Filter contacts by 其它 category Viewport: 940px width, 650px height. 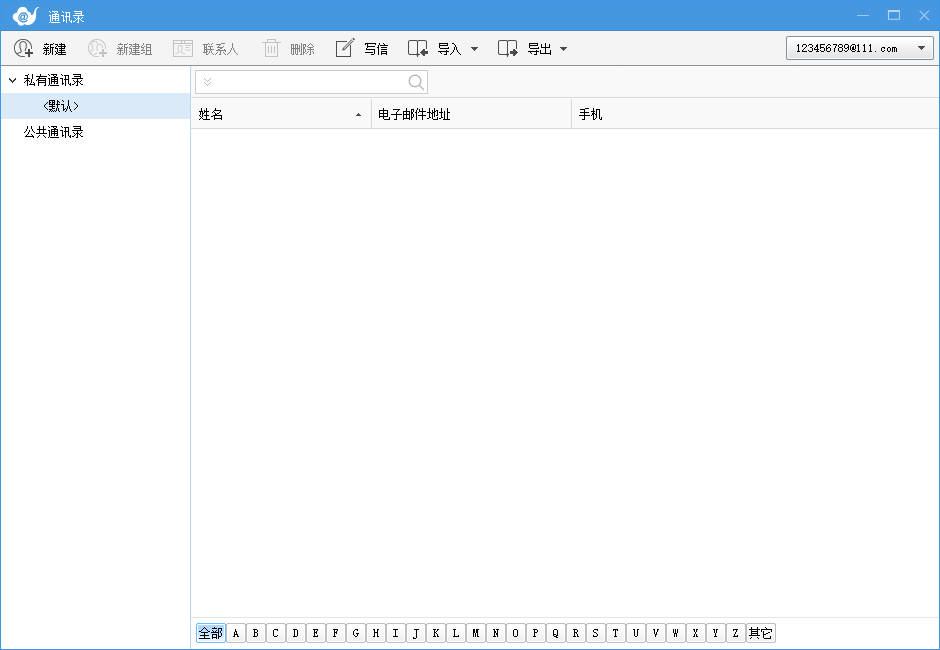coord(760,633)
